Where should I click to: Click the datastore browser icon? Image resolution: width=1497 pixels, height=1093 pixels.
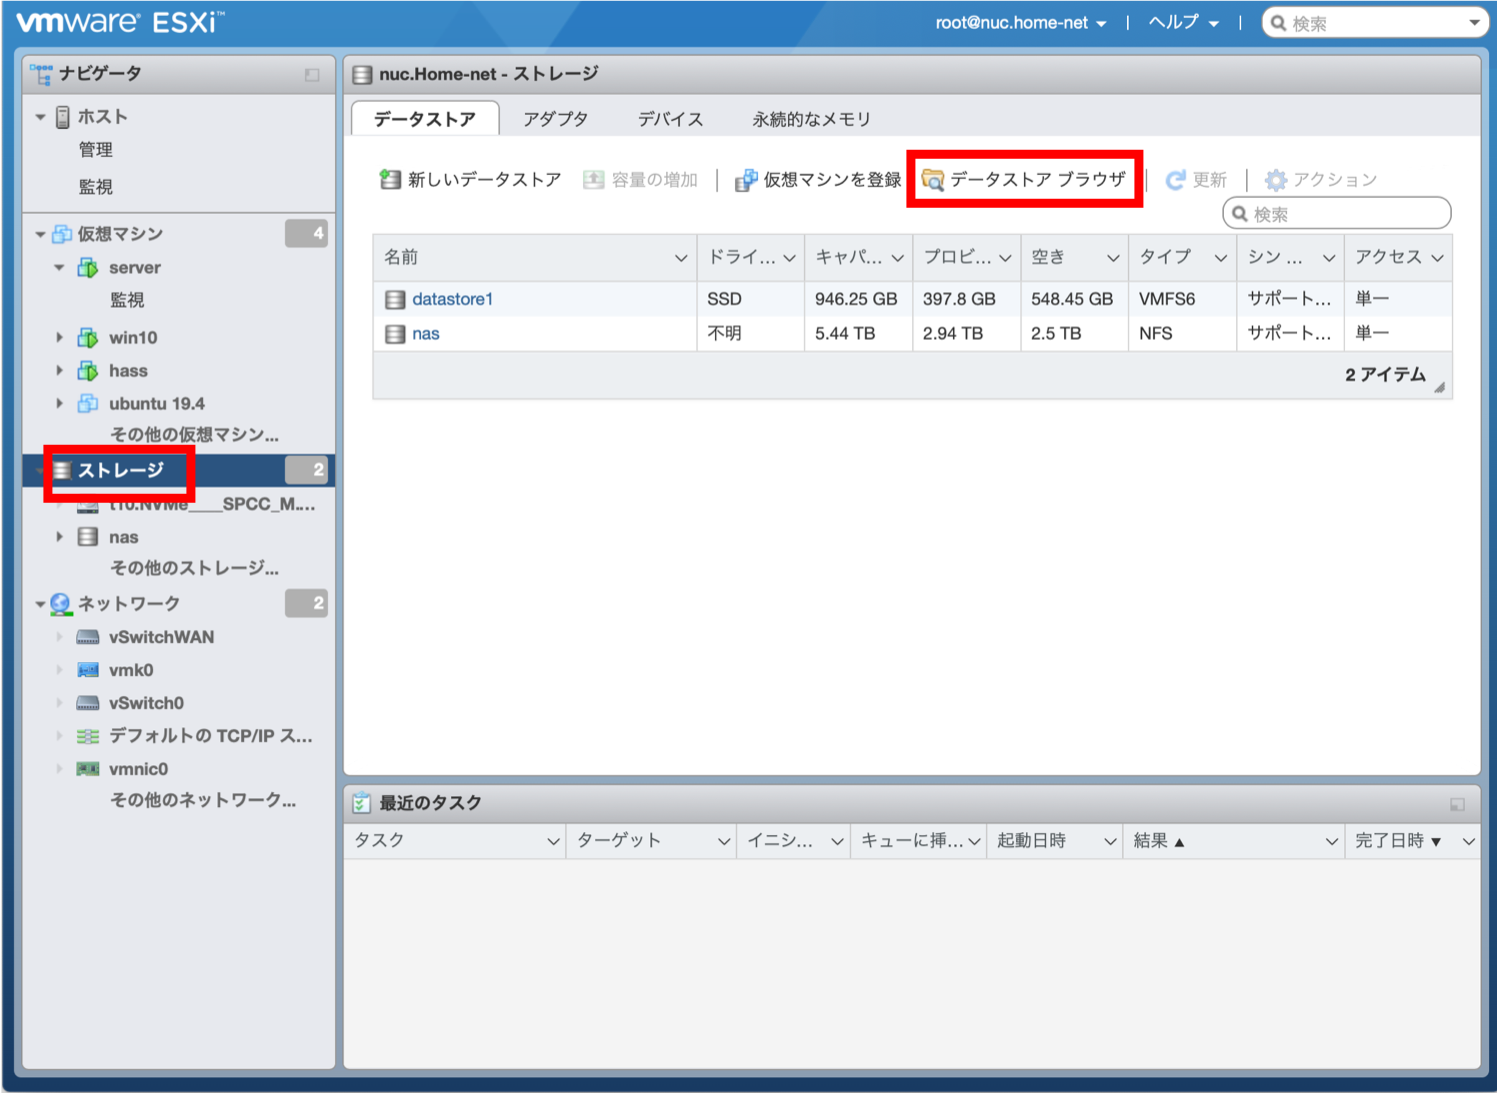pos(933,180)
